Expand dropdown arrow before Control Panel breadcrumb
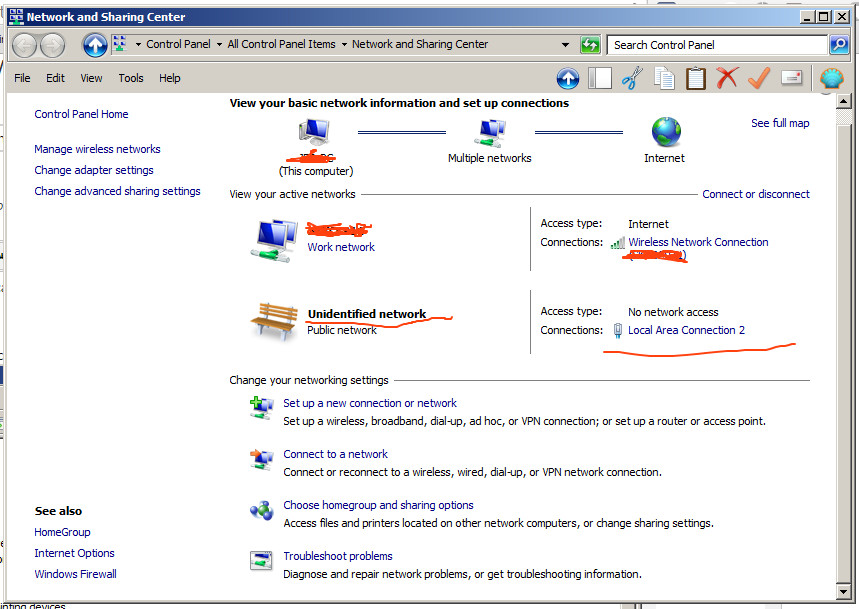Image resolution: width=859 pixels, height=609 pixels. pos(138,44)
